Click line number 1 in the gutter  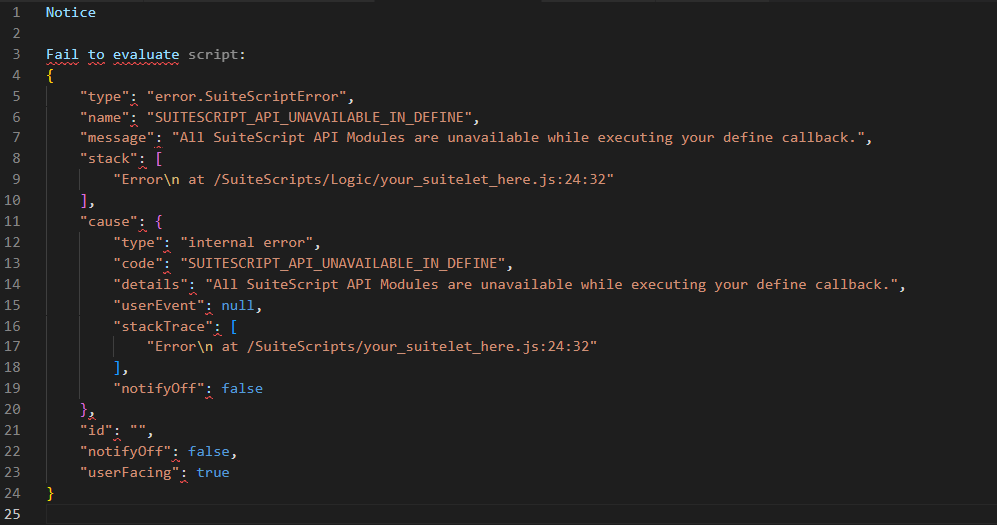(x=16, y=12)
